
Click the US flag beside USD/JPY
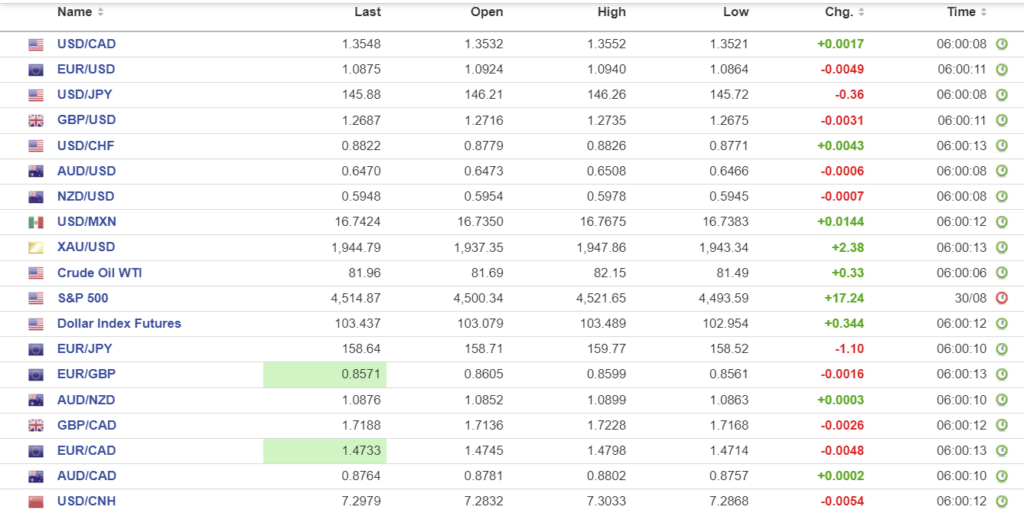click(x=36, y=95)
